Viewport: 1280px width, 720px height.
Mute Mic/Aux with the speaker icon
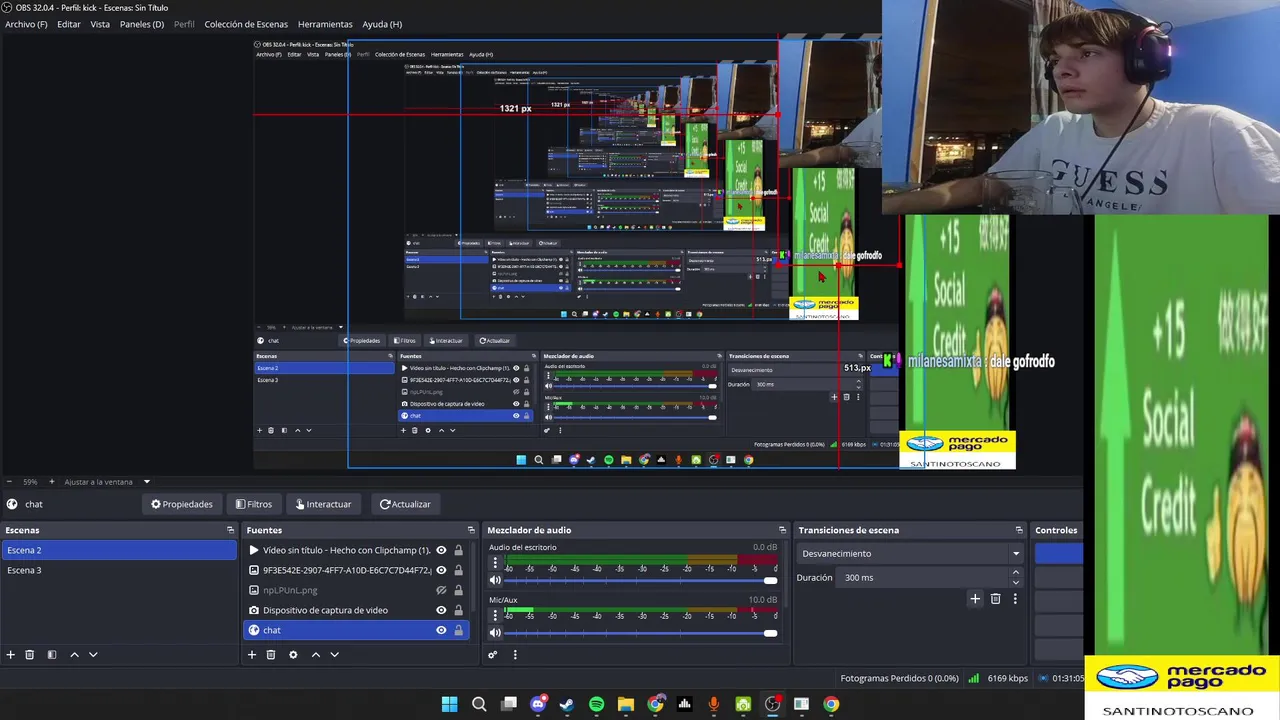pyautogui.click(x=495, y=632)
